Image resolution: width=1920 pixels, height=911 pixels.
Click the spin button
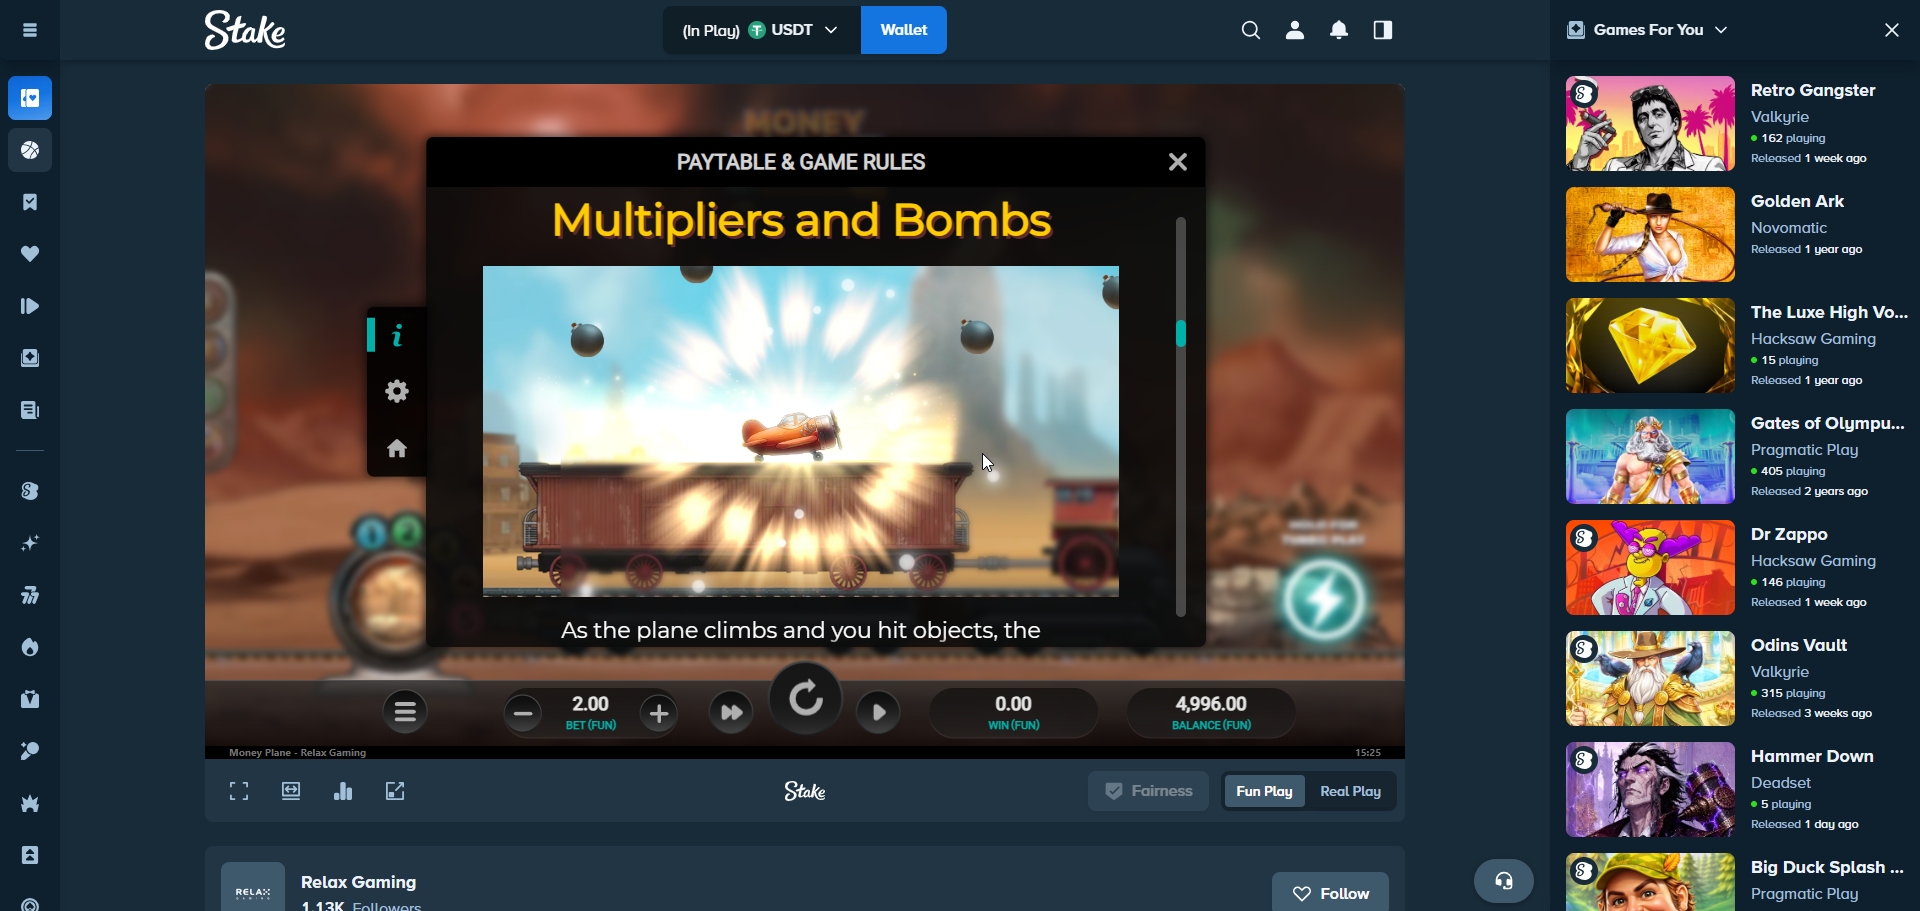click(x=806, y=698)
